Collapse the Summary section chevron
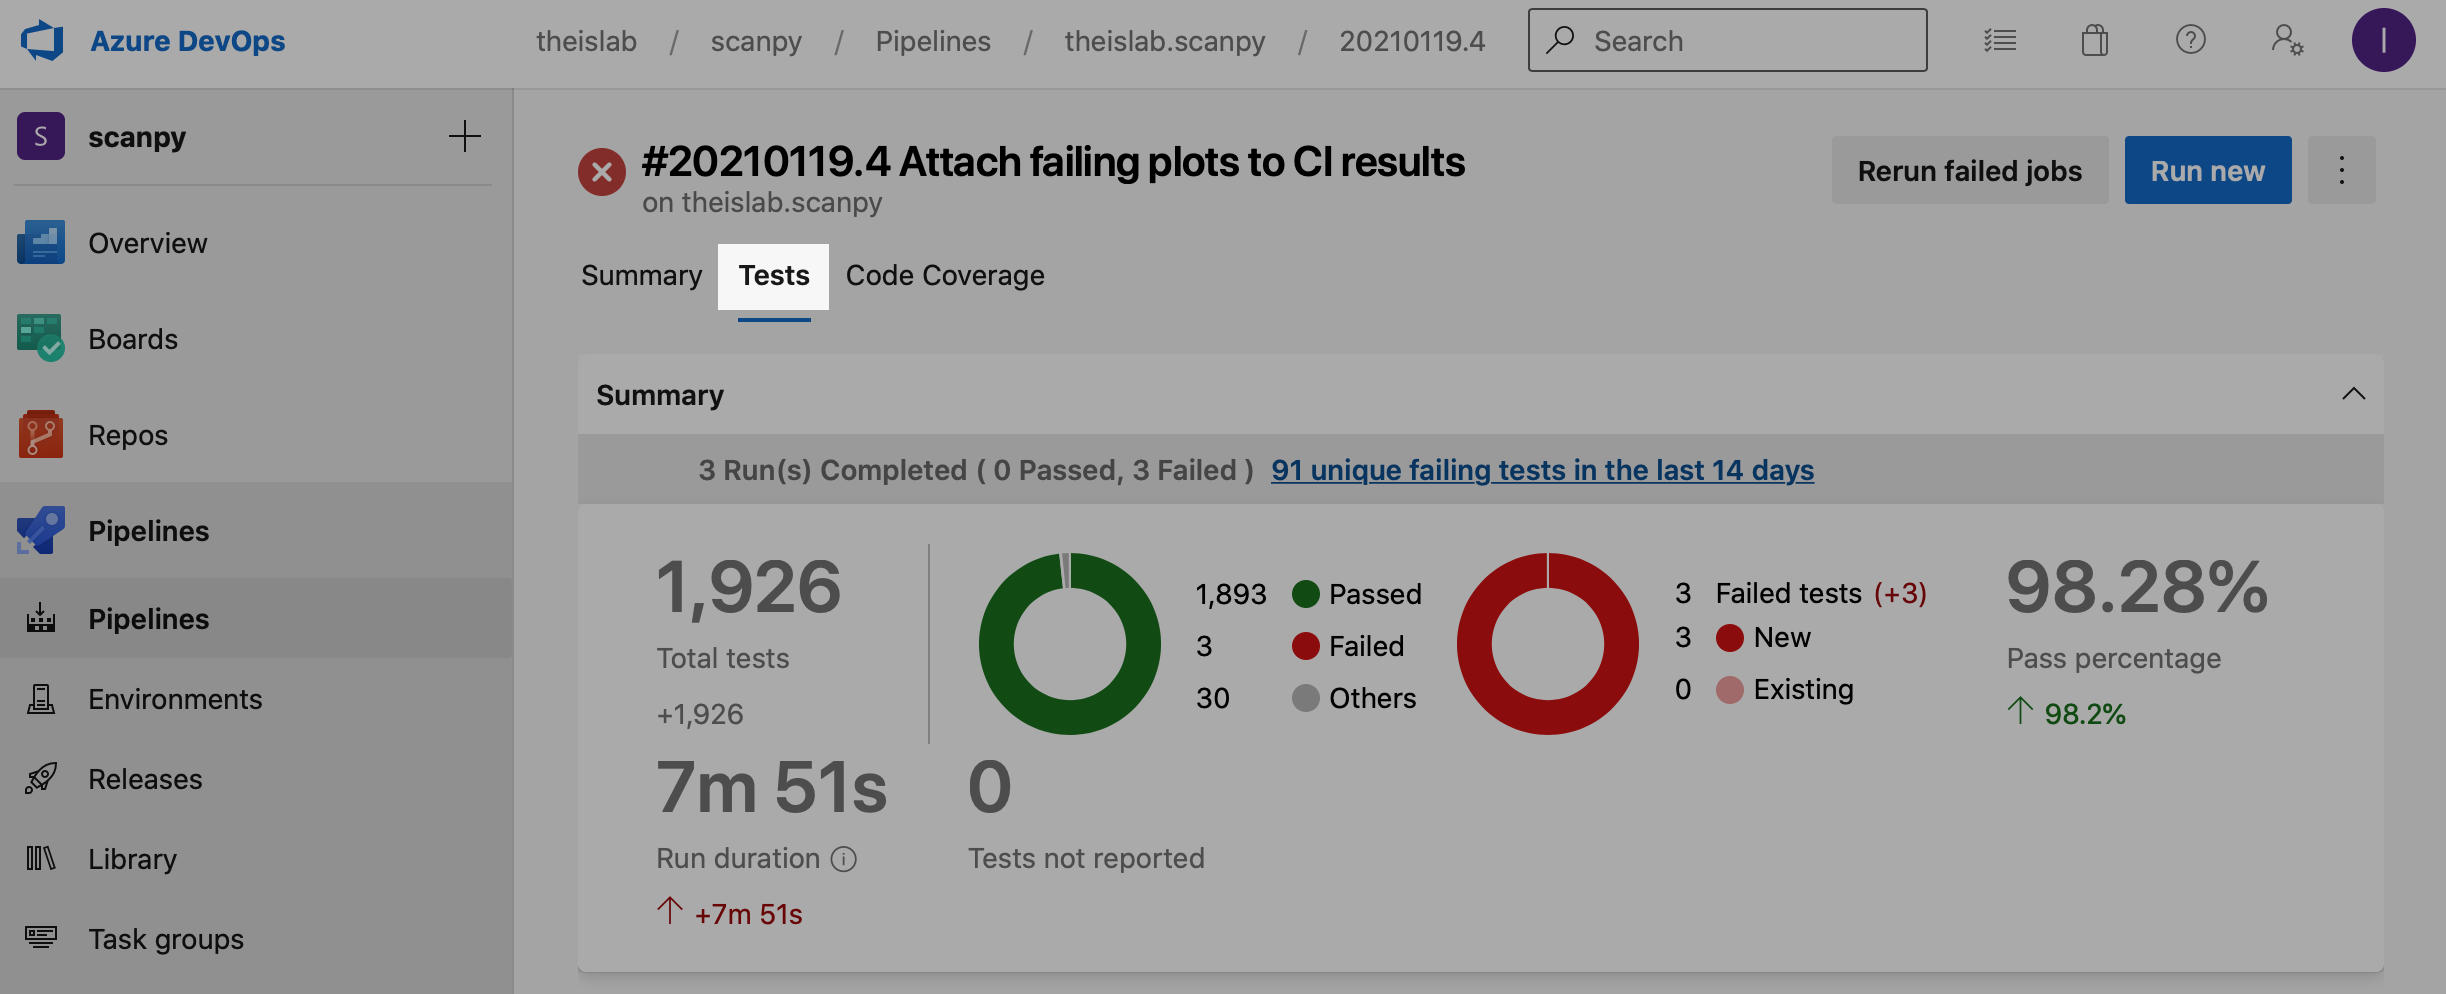The width and height of the screenshot is (2446, 994). point(2353,394)
